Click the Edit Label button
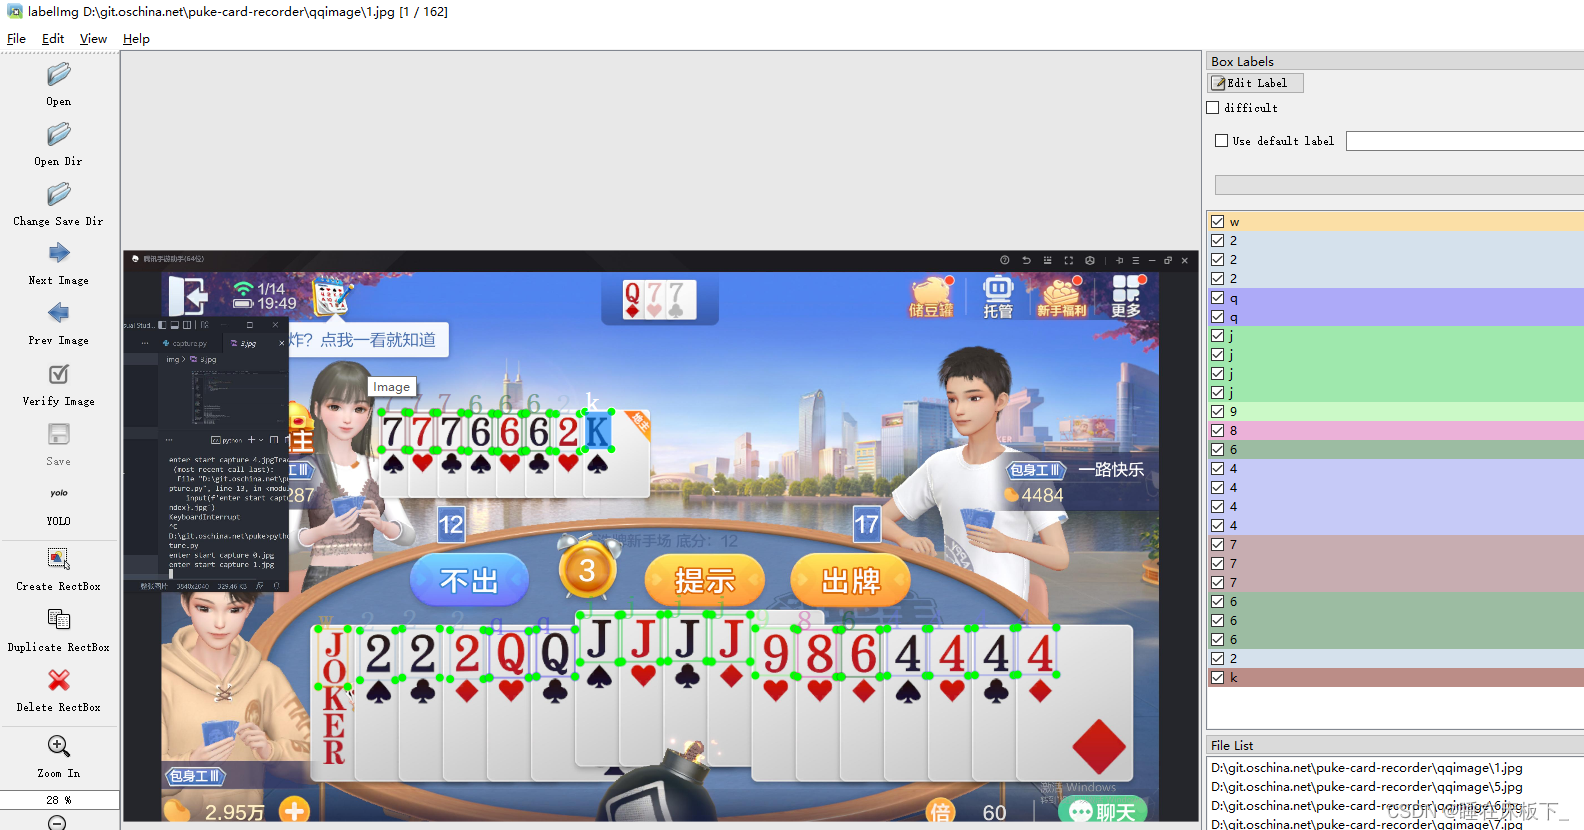Screen dimensions: 1584x830 1256,83
